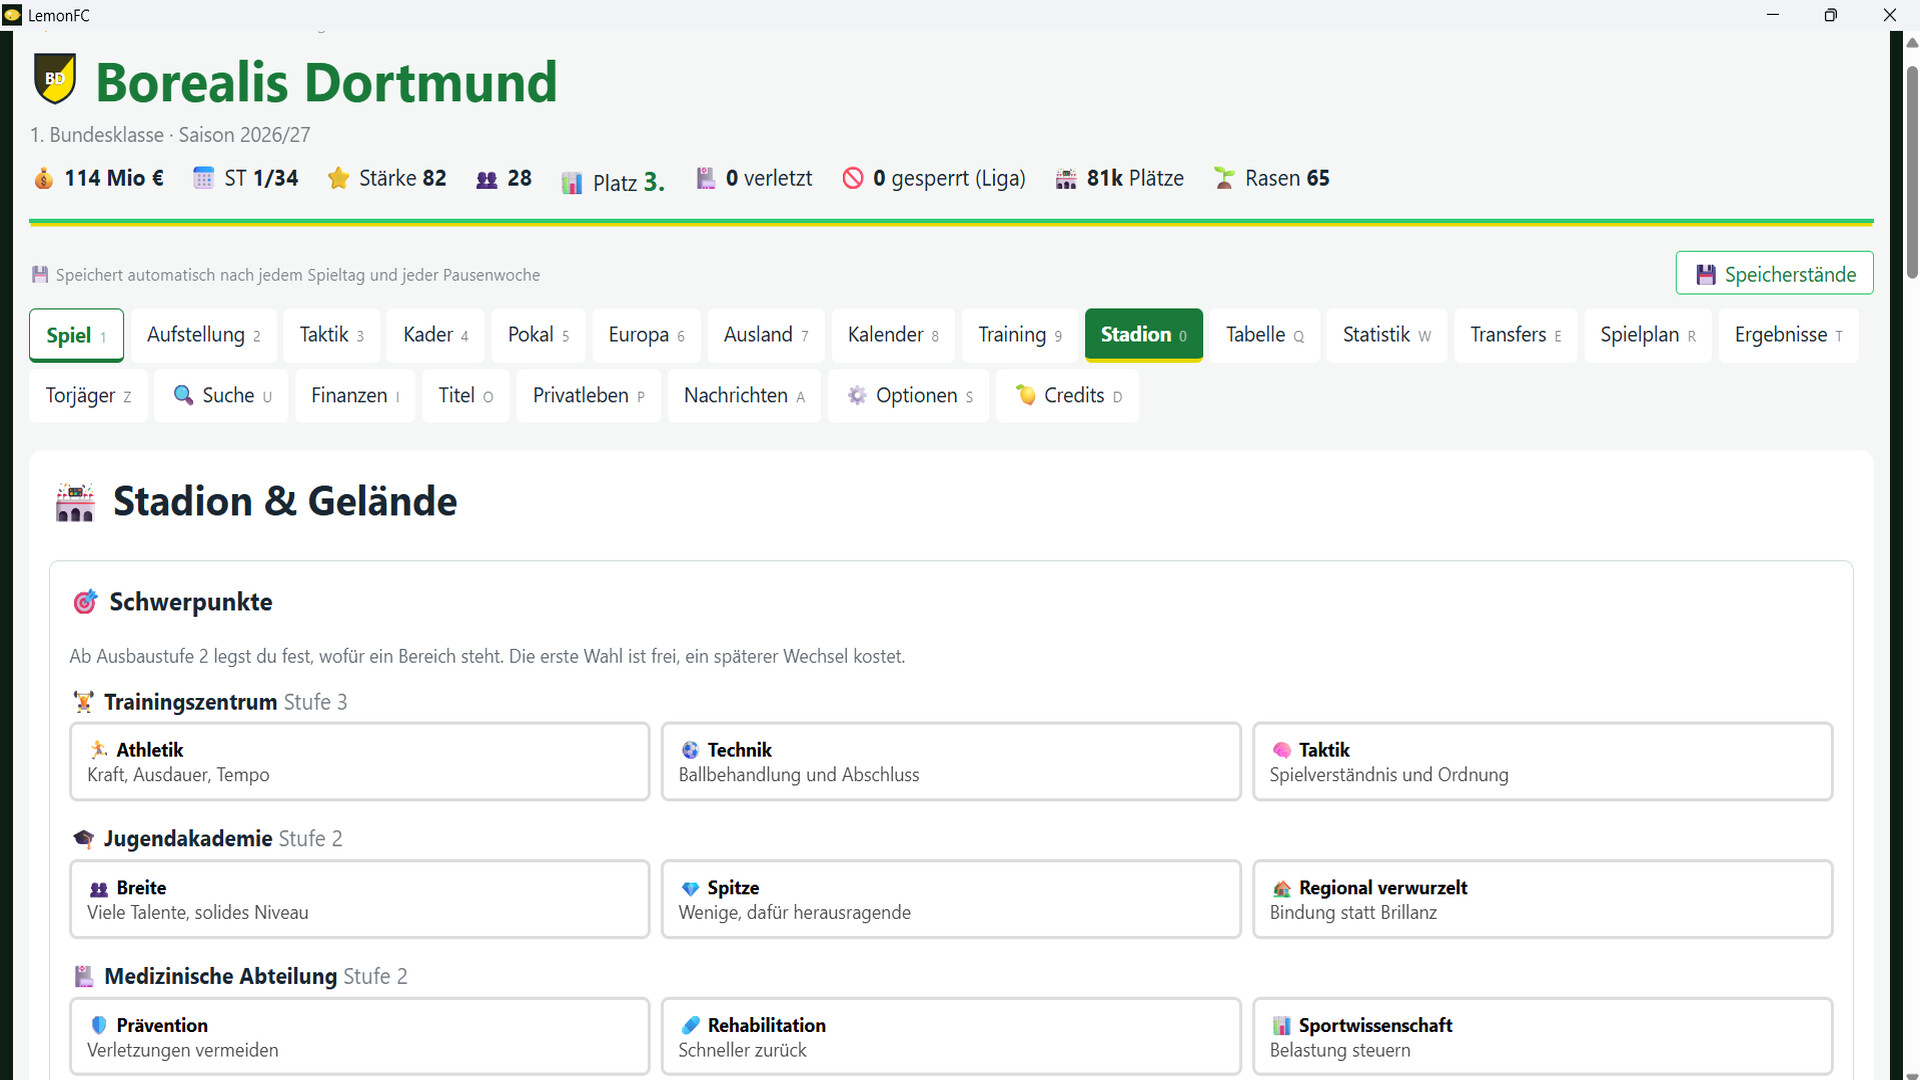Read the Nachrichten tab
This screenshot has height=1080, width=1920.
pos(744,396)
